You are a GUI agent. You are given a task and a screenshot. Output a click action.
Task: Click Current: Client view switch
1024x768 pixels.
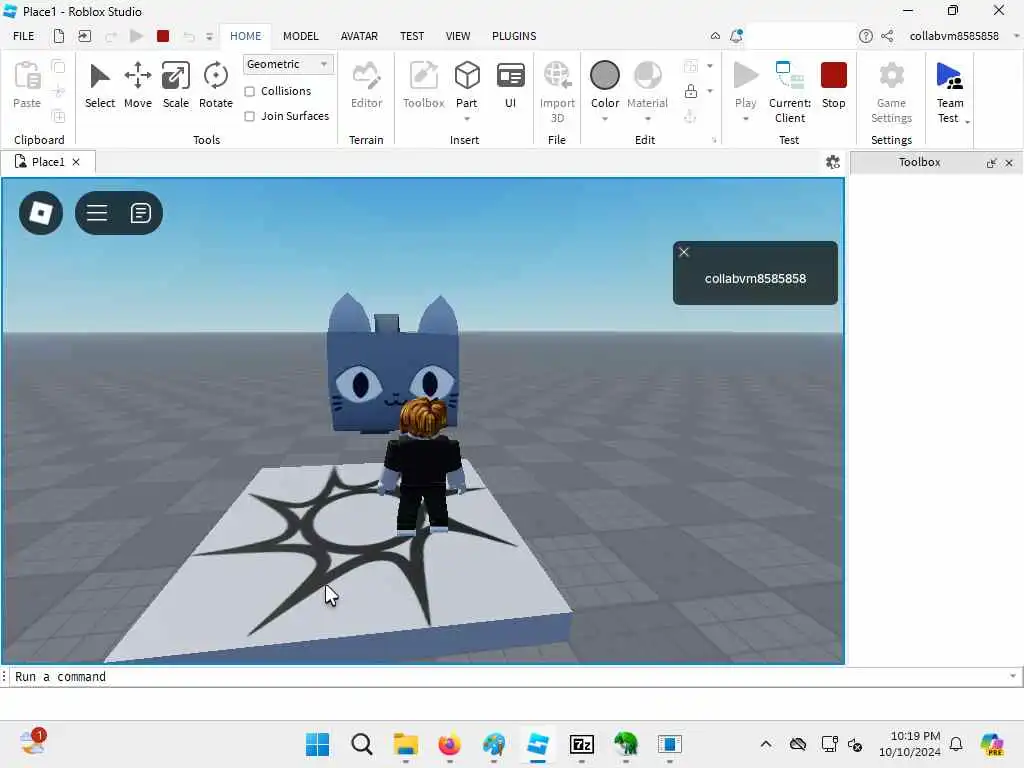coord(790,91)
